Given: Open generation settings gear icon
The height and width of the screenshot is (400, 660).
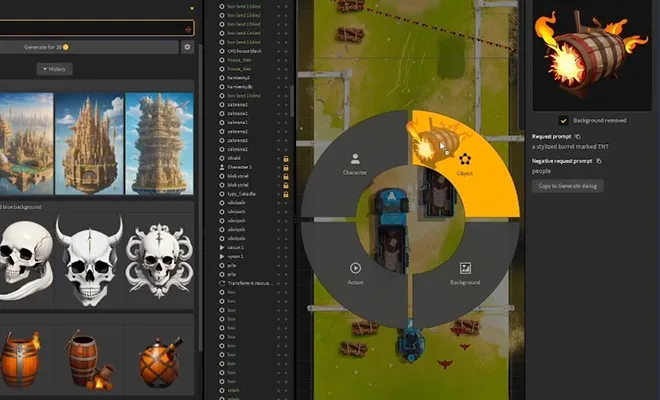Looking at the screenshot, I should point(187,47).
